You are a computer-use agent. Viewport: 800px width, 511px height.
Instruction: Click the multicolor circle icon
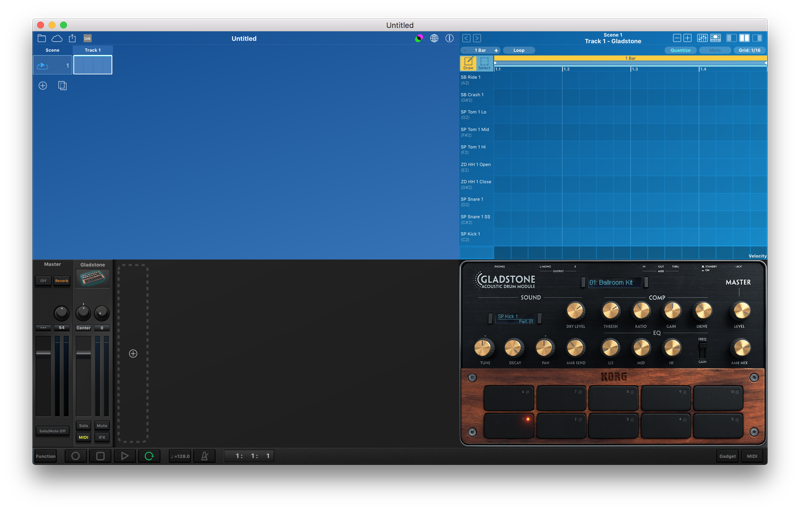tap(419, 38)
